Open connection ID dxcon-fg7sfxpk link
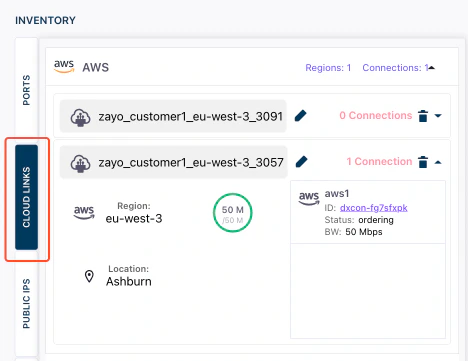The width and height of the screenshot is (468, 361). [373, 208]
